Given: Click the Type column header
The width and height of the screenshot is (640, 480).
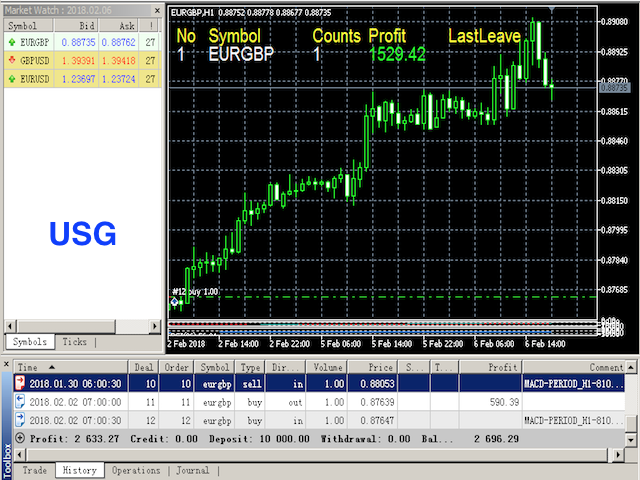Looking at the screenshot, I should (x=250, y=367).
